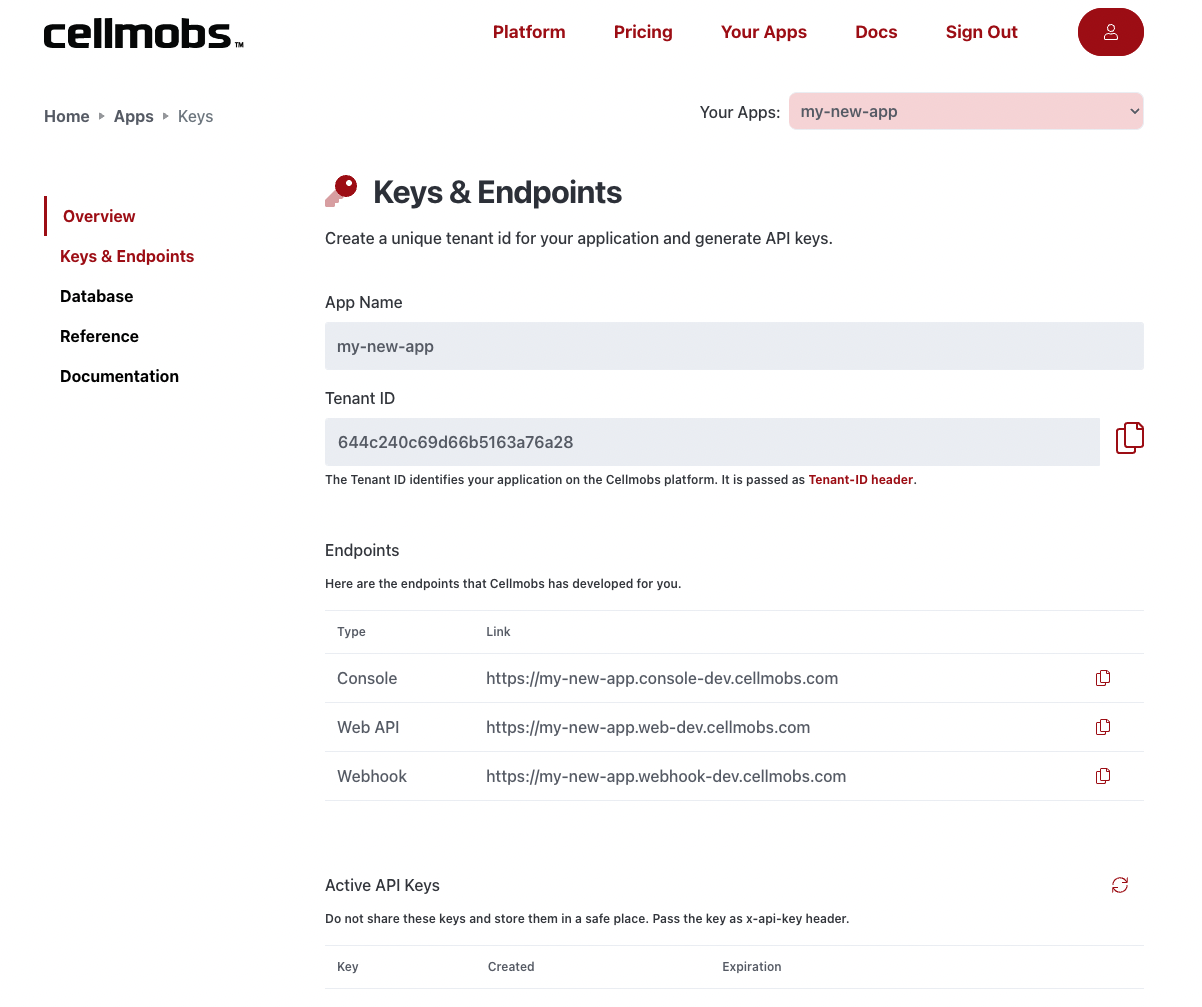The width and height of the screenshot is (1202, 1007).
Task: Open the Reference sidebar section
Action: click(99, 336)
